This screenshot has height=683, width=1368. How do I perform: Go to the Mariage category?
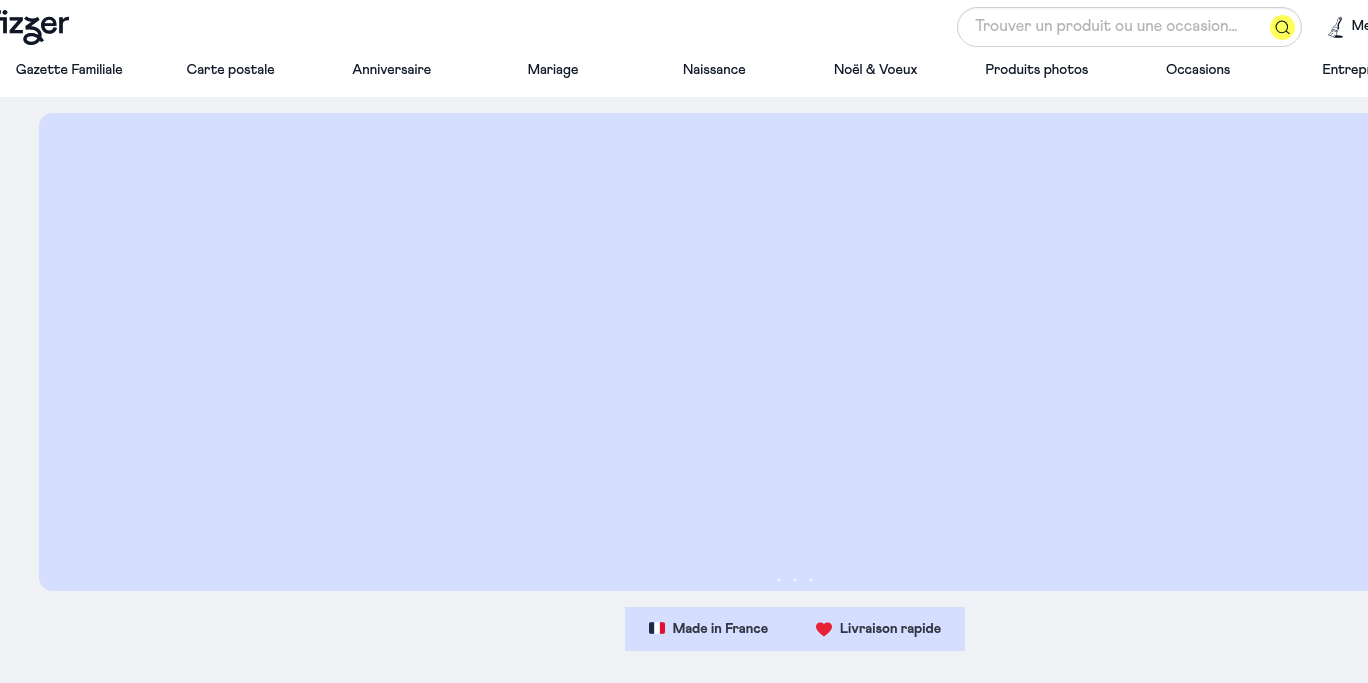(x=553, y=70)
